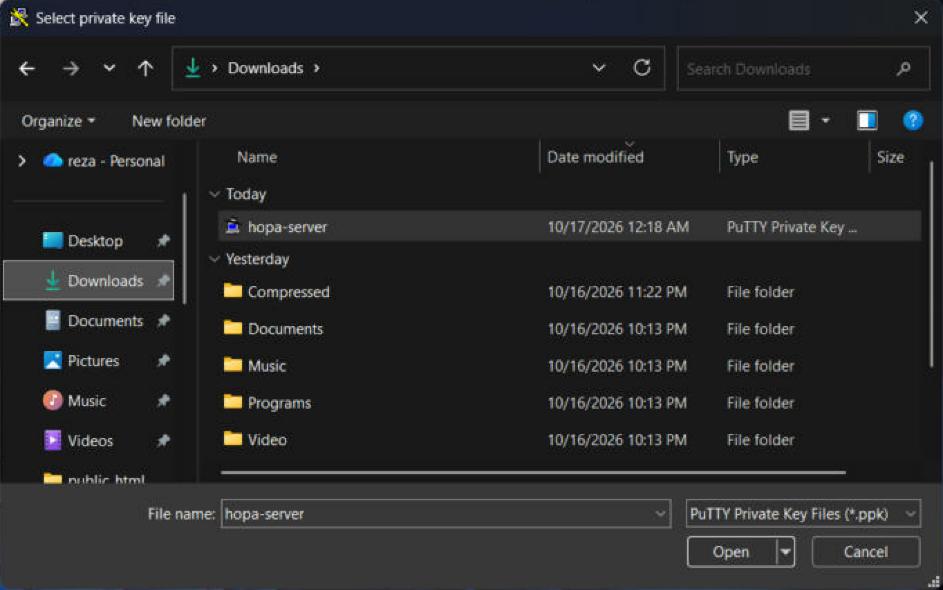
Task: Refresh the Downloads folder view
Action: coord(642,68)
